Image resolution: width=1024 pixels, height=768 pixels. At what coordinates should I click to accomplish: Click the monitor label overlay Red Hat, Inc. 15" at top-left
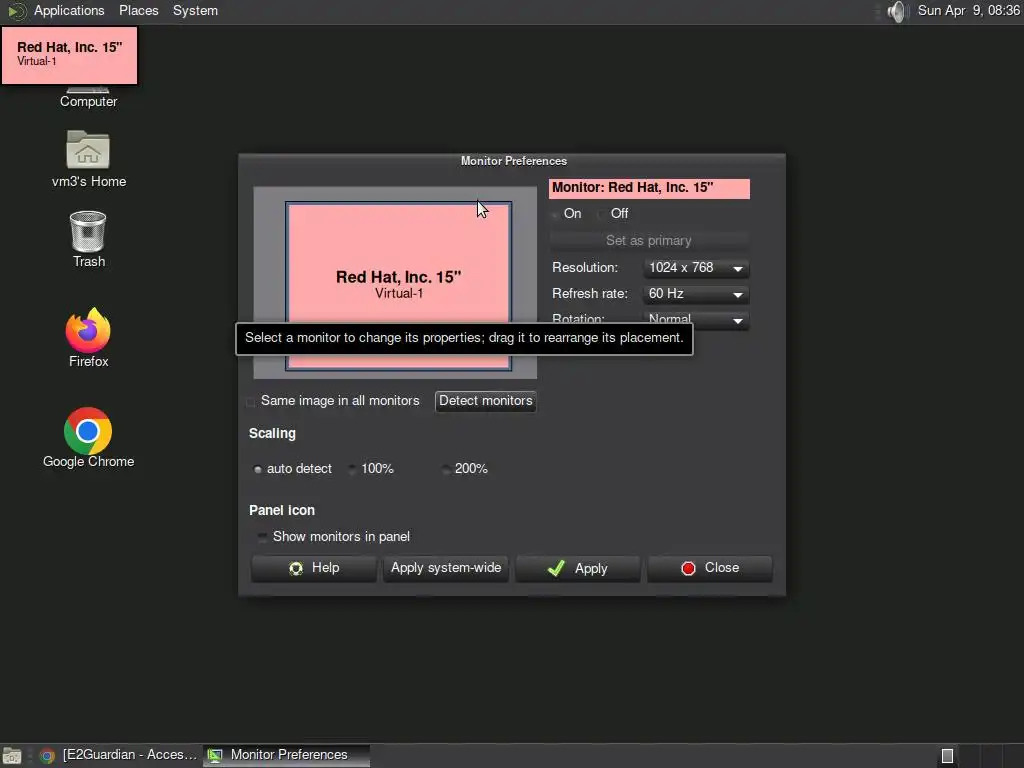tap(69, 55)
